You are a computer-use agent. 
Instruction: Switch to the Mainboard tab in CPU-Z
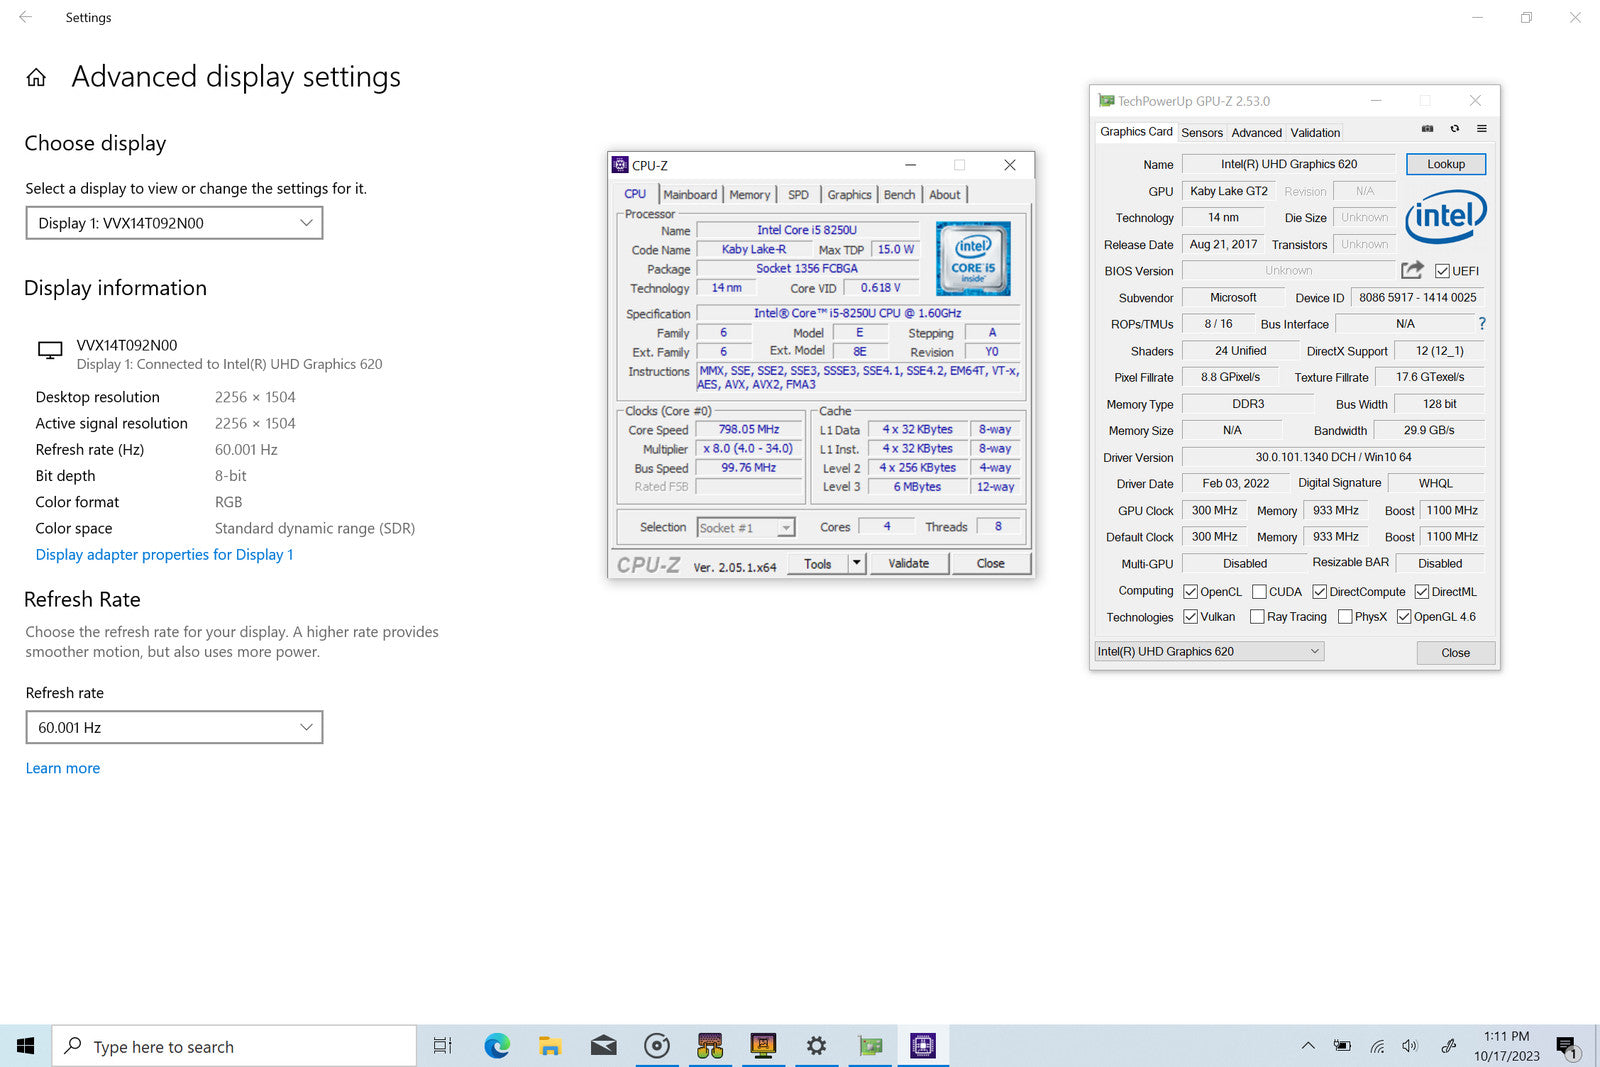tap(690, 195)
